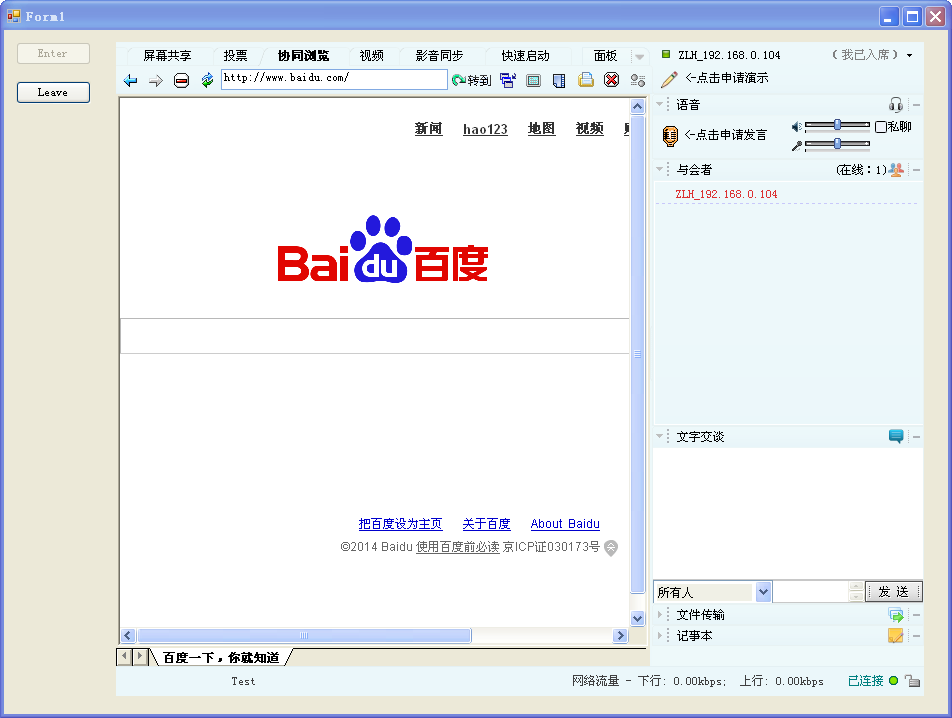Expand the 文件传输 panel section
The image size is (952, 718).
(x=660, y=615)
